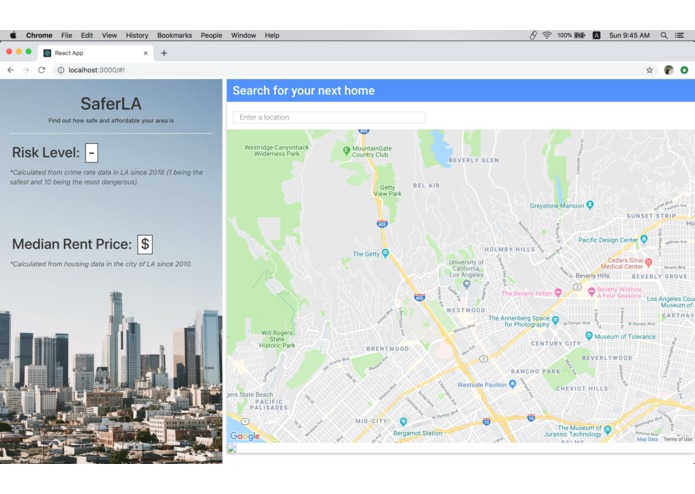The width and height of the screenshot is (695, 494).
Task: Click the battery status icon
Action: click(x=580, y=35)
